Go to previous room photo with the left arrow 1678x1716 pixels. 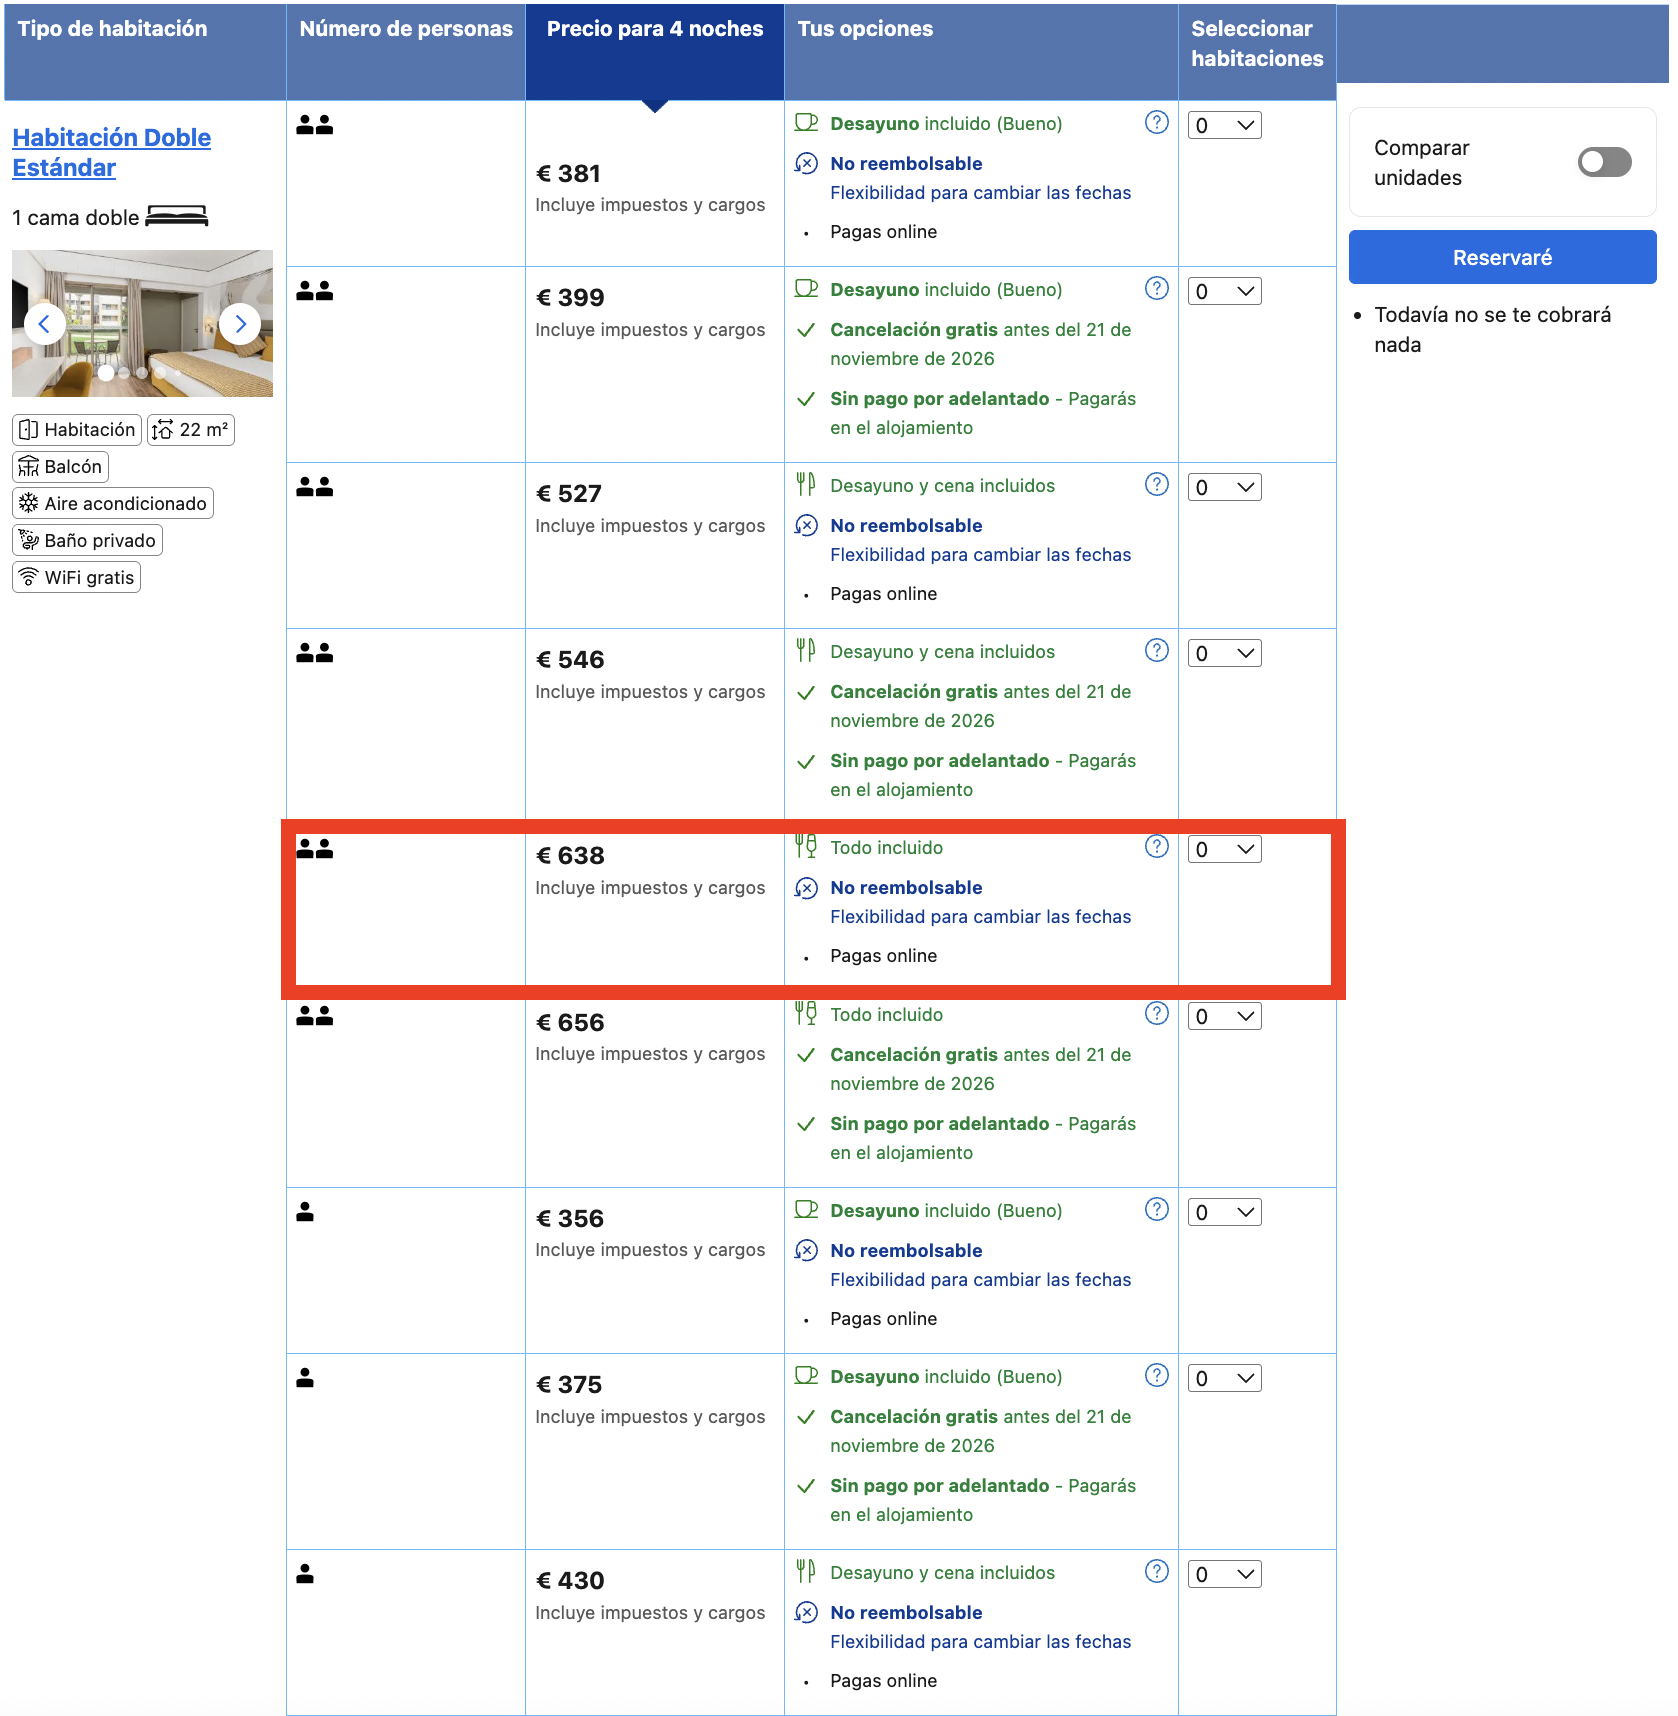44,324
